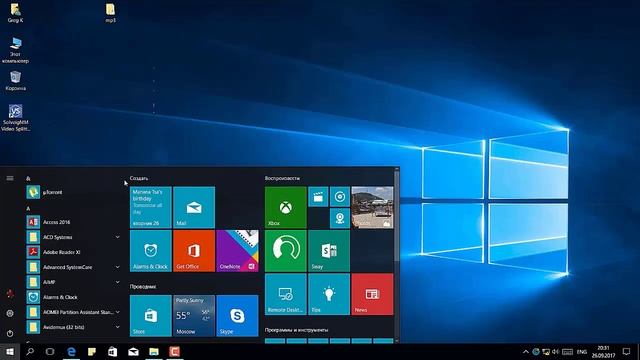Select the SolveigMM Video Splitter desktop icon
640x360 pixels.
pyautogui.click(x=16, y=118)
